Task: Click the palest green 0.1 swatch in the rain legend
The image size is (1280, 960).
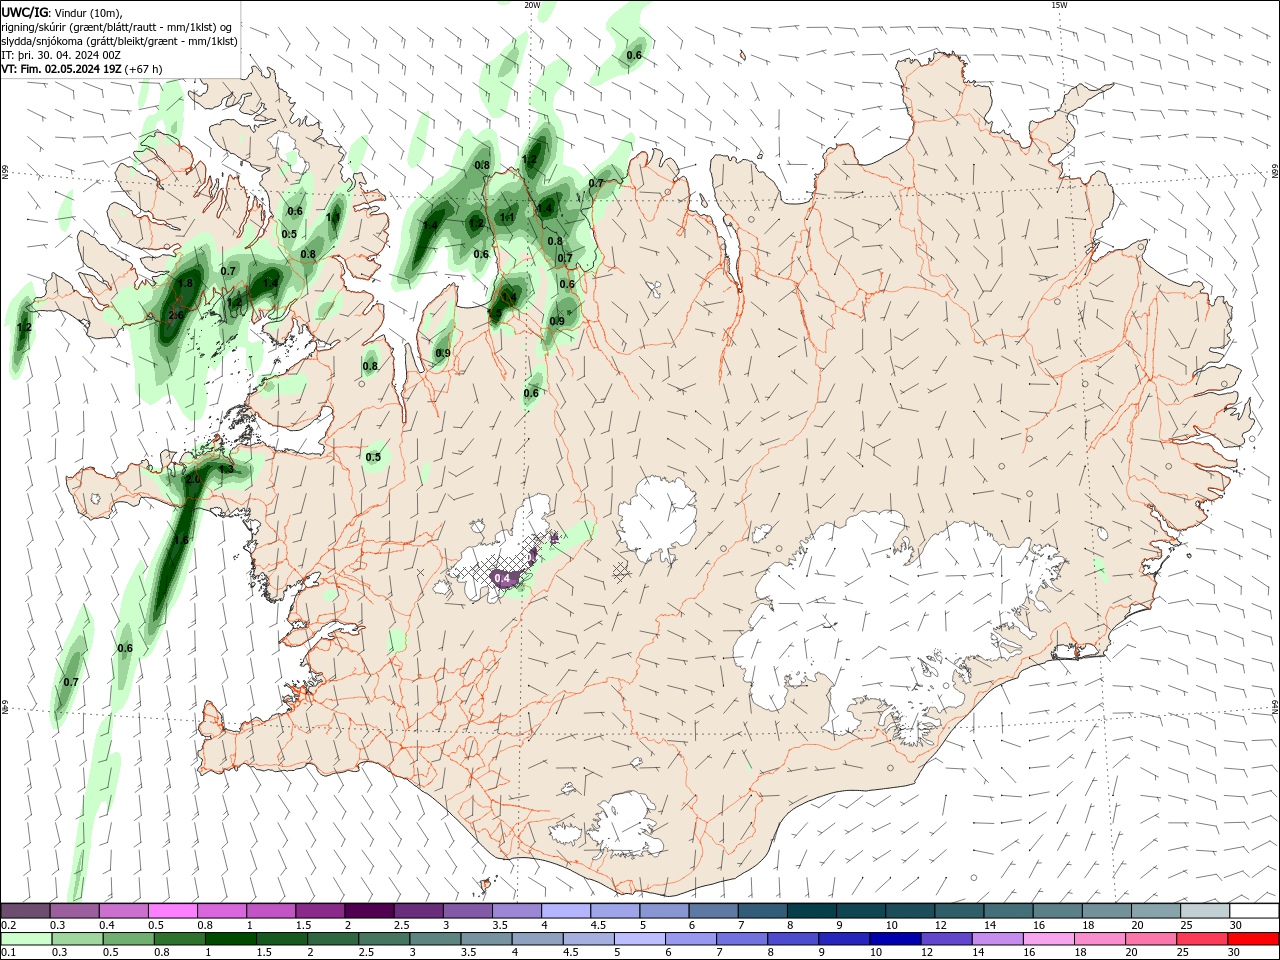Action: tap(26, 939)
